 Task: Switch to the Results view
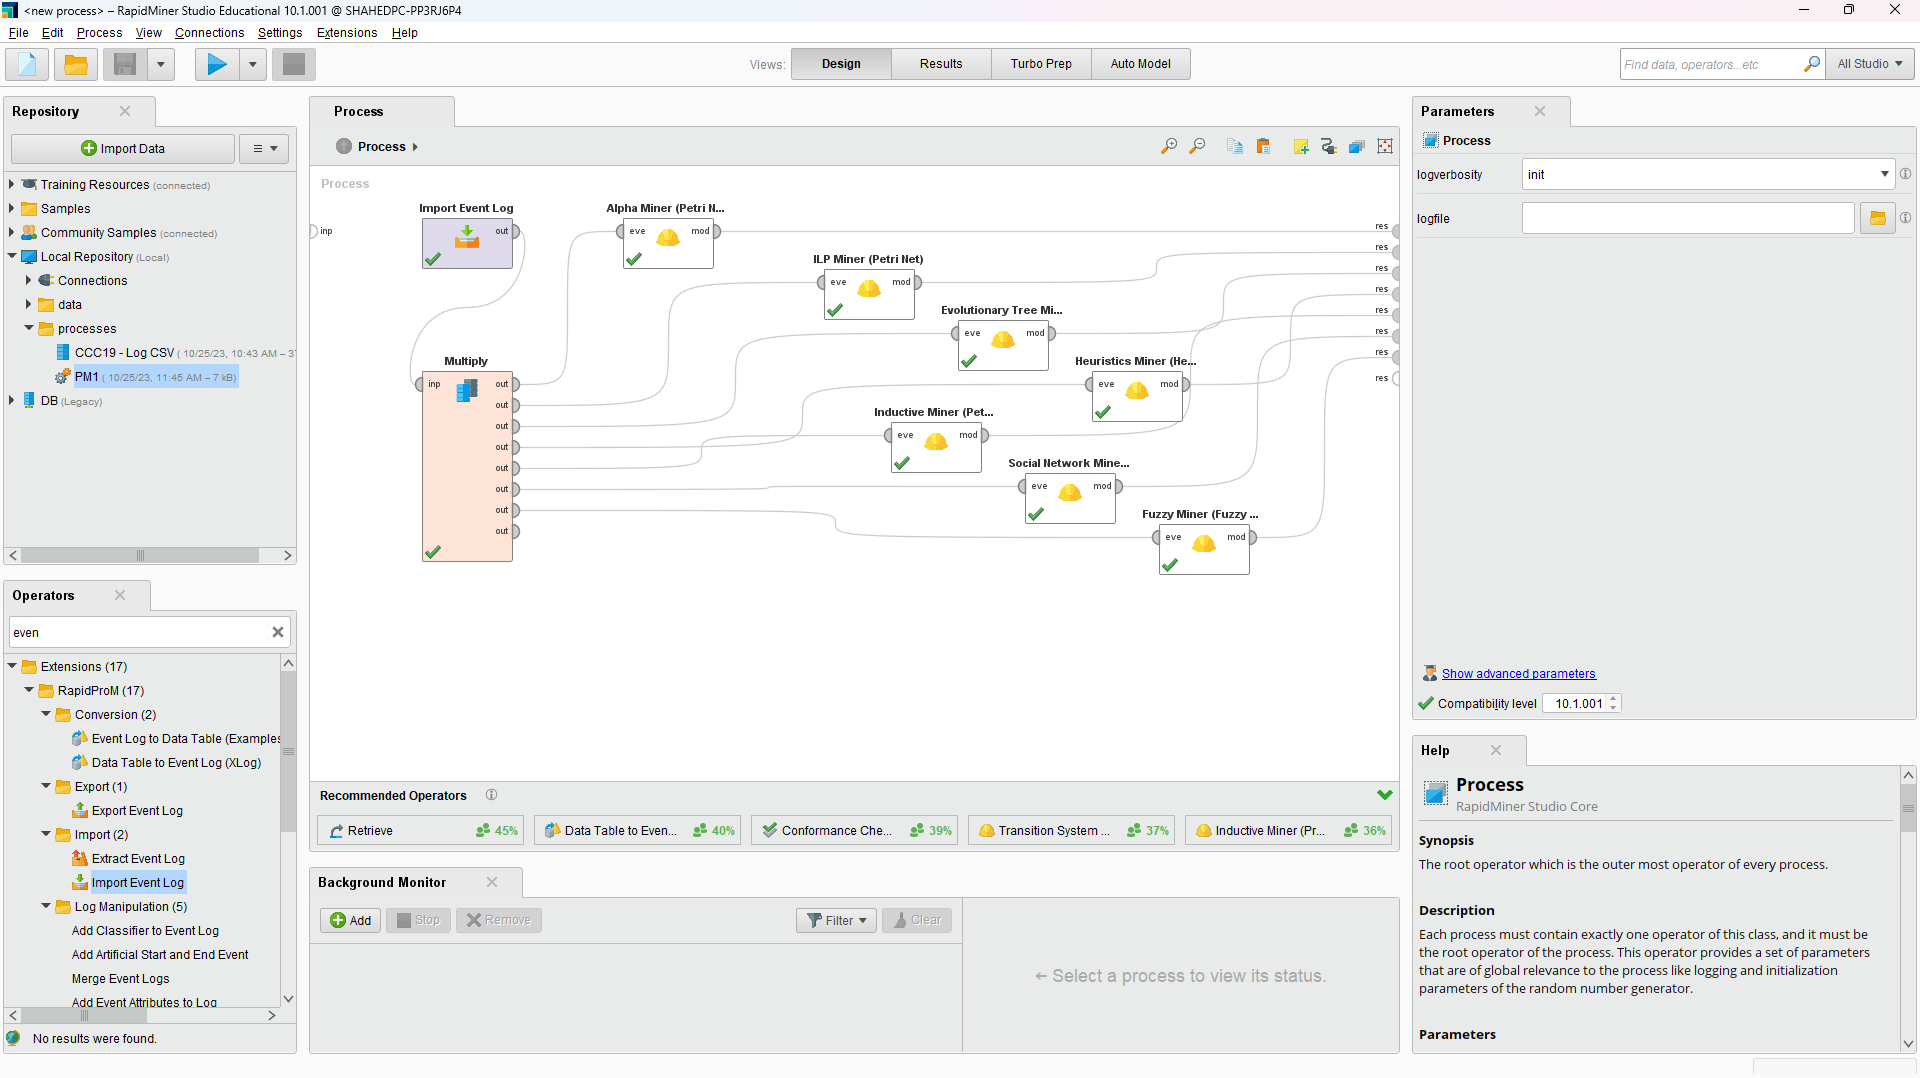coord(941,64)
